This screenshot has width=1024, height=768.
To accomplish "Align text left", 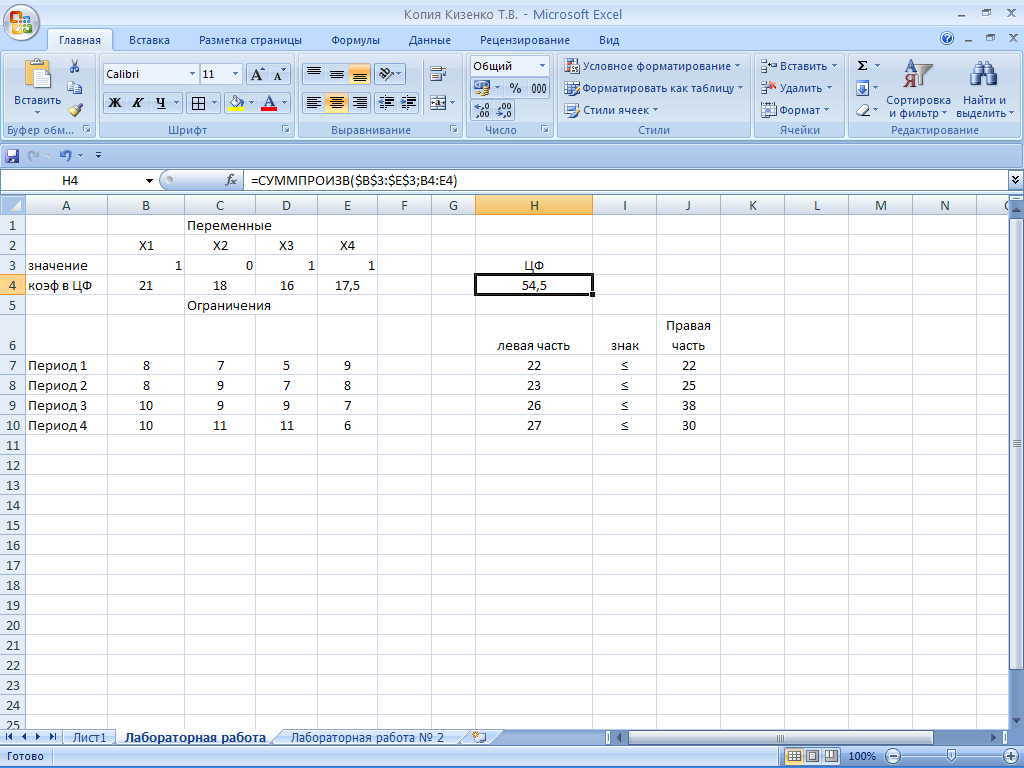I will click(313, 103).
